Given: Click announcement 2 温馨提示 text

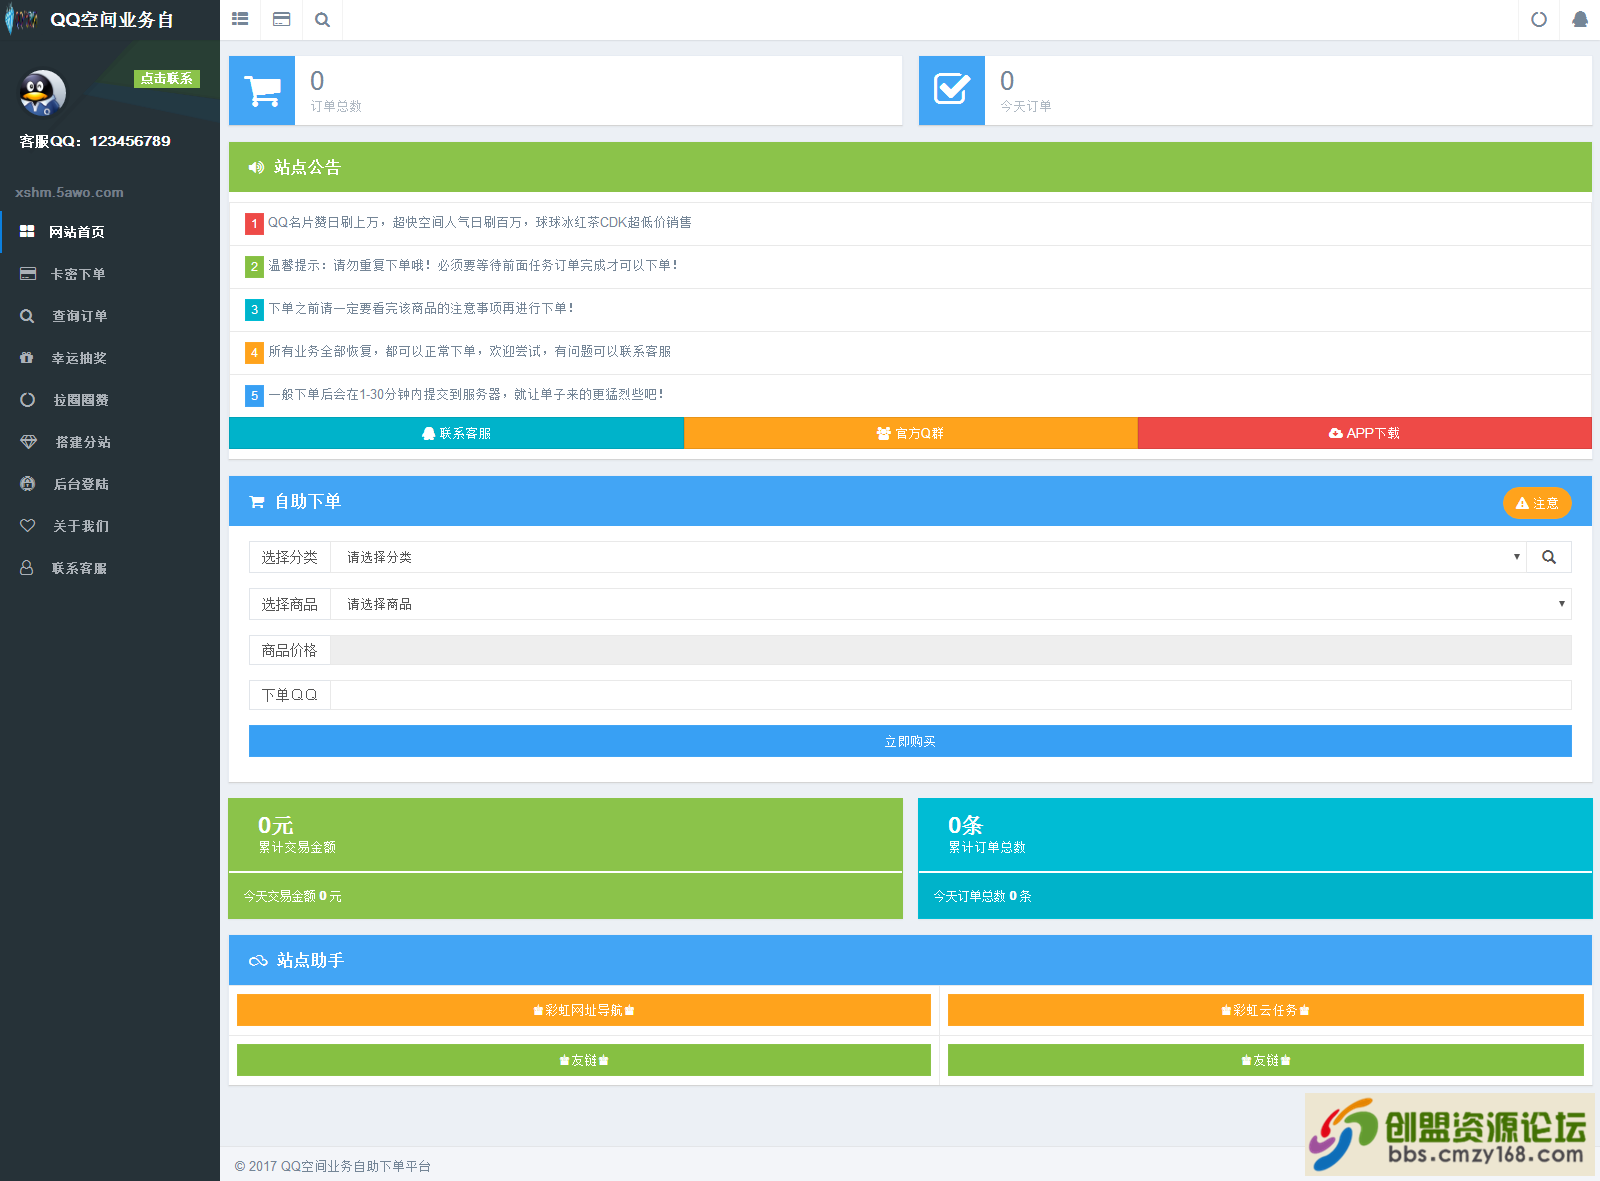Looking at the screenshot, I should point(472,266).
